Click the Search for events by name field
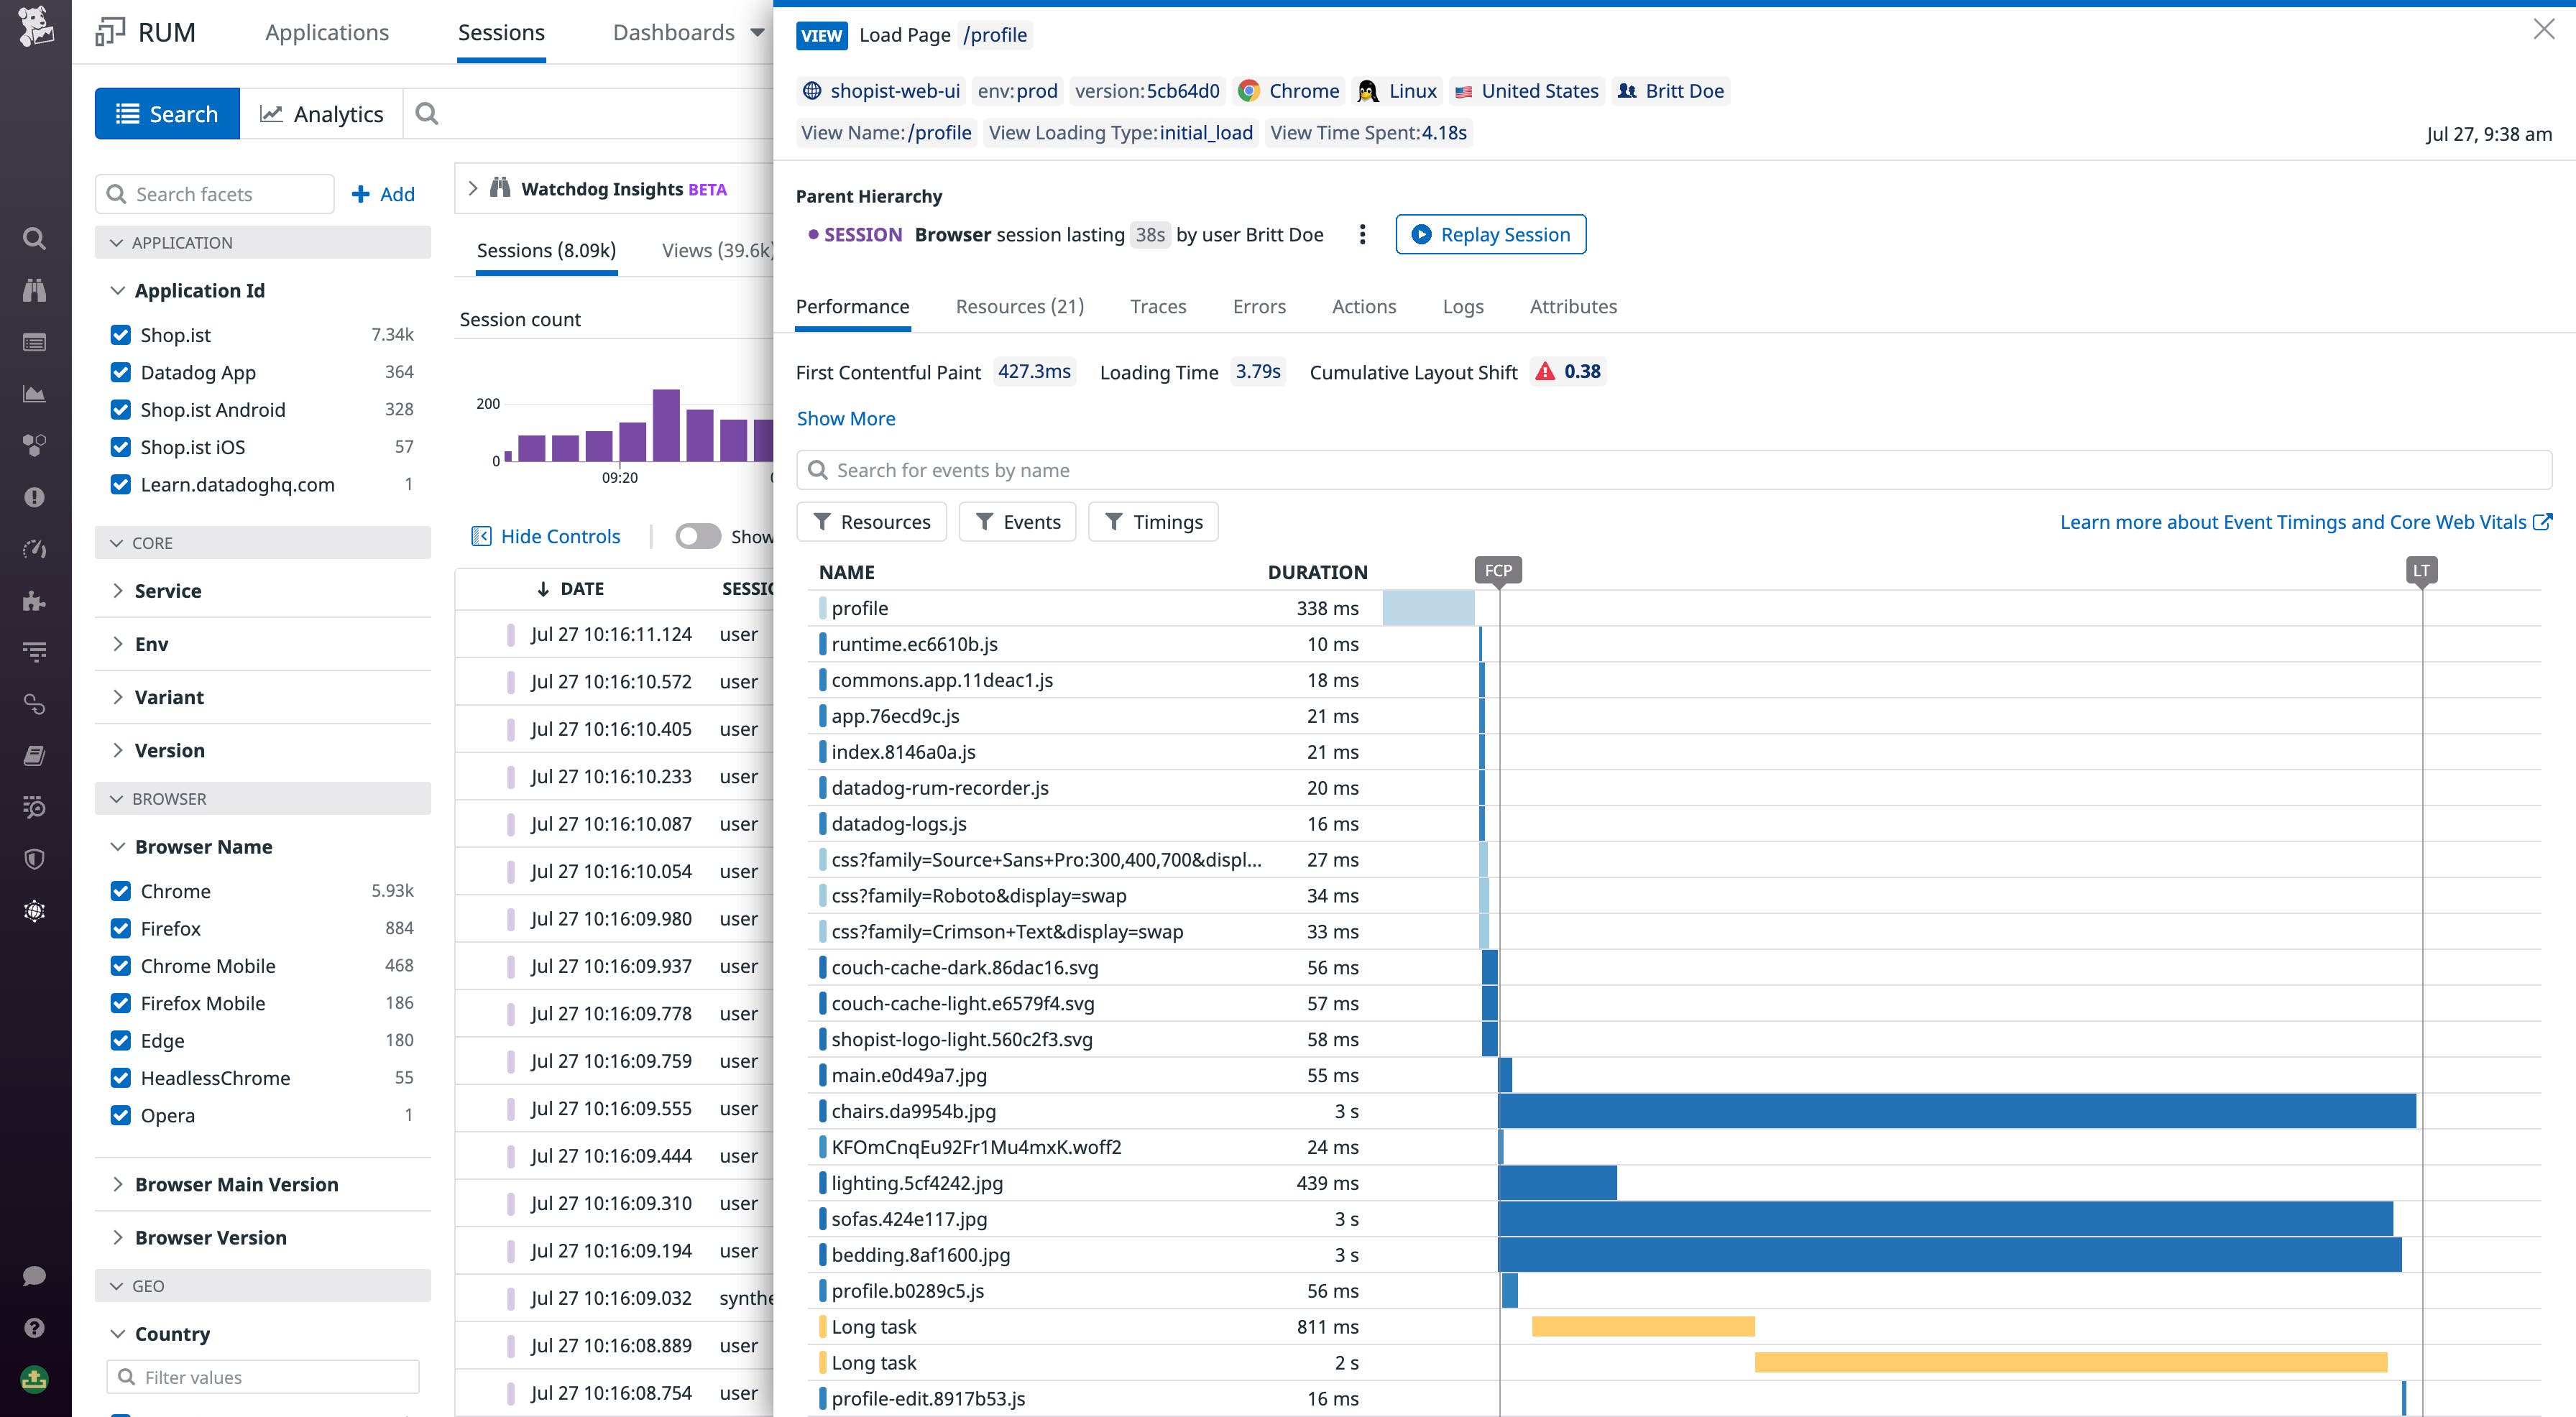 tap(1674, 470)
